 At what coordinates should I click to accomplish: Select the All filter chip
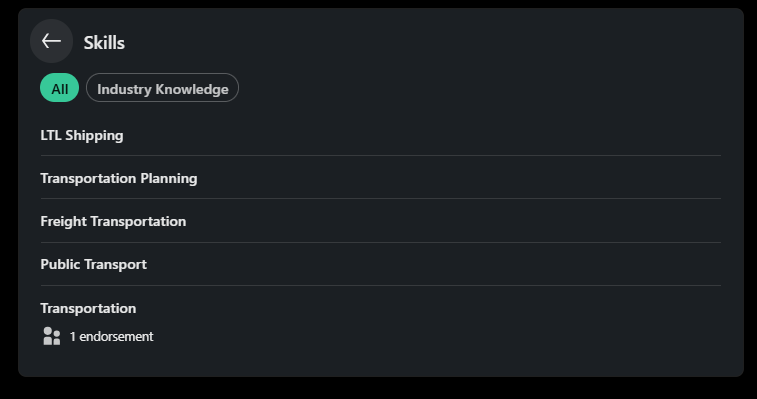tap(59, 88)
